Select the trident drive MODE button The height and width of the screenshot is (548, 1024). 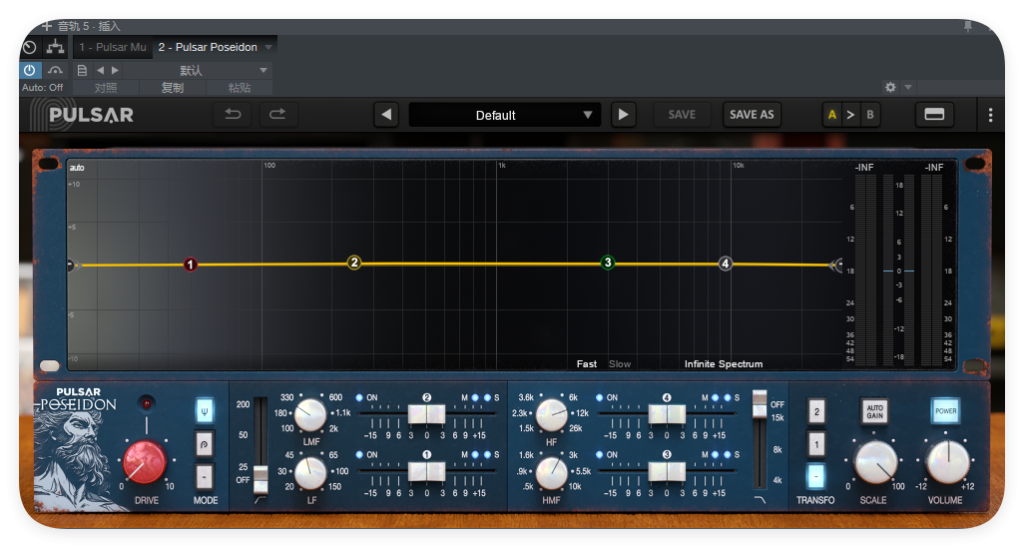204,411
